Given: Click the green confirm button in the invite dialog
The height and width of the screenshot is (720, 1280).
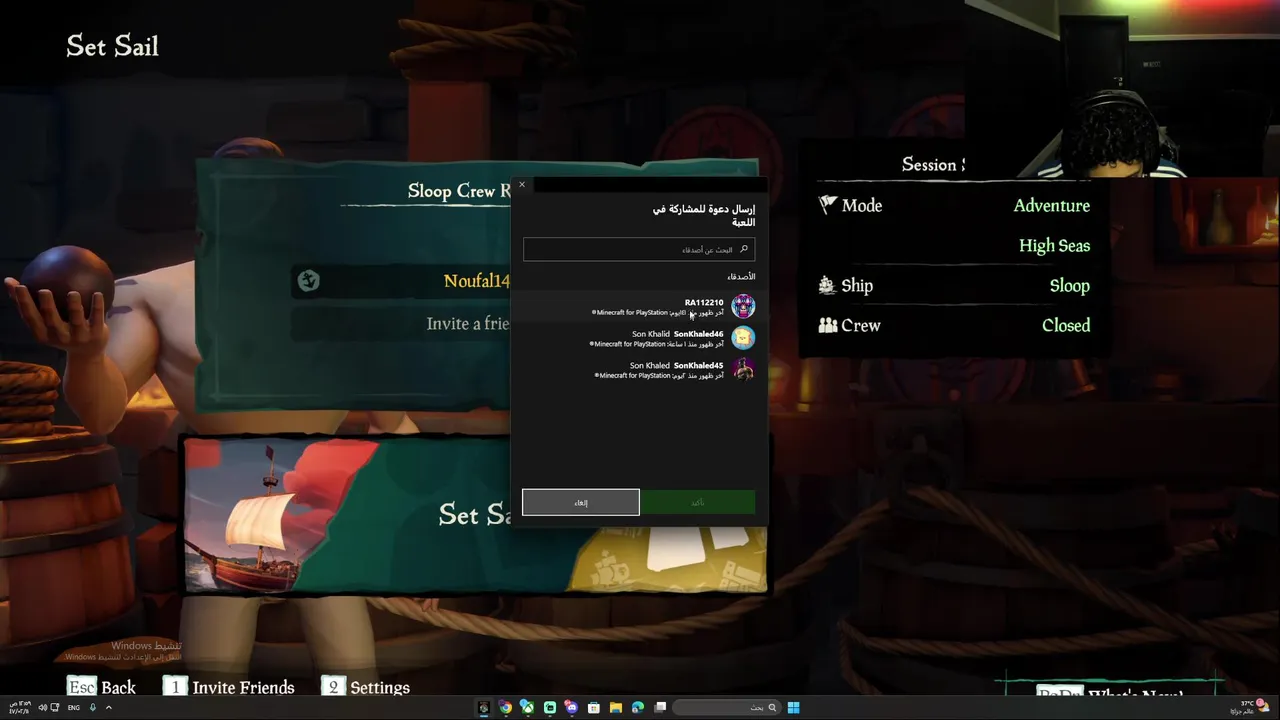Looking at the screenshot, I should click(698, 502).
